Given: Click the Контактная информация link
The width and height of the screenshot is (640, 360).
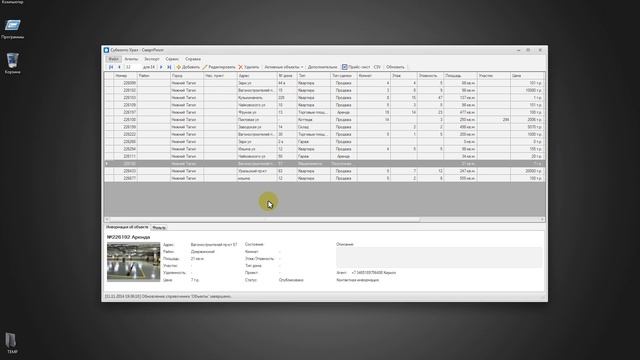Looking at the screenshot, I should [358, 280].
